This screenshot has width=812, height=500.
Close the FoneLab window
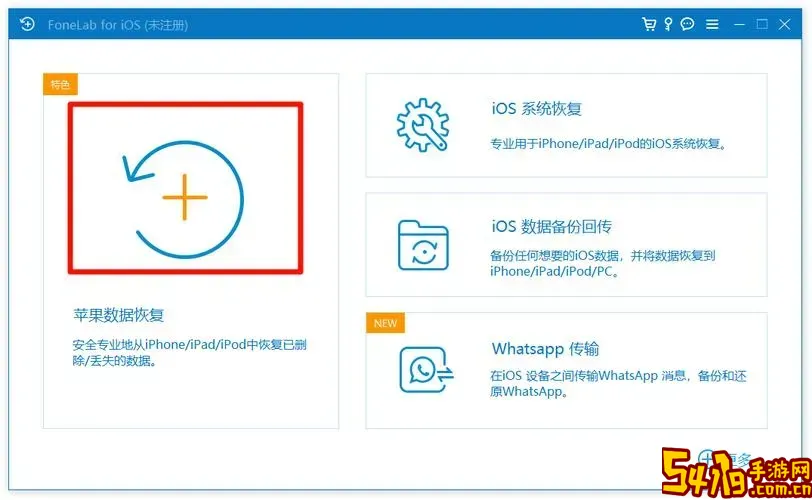785,24
